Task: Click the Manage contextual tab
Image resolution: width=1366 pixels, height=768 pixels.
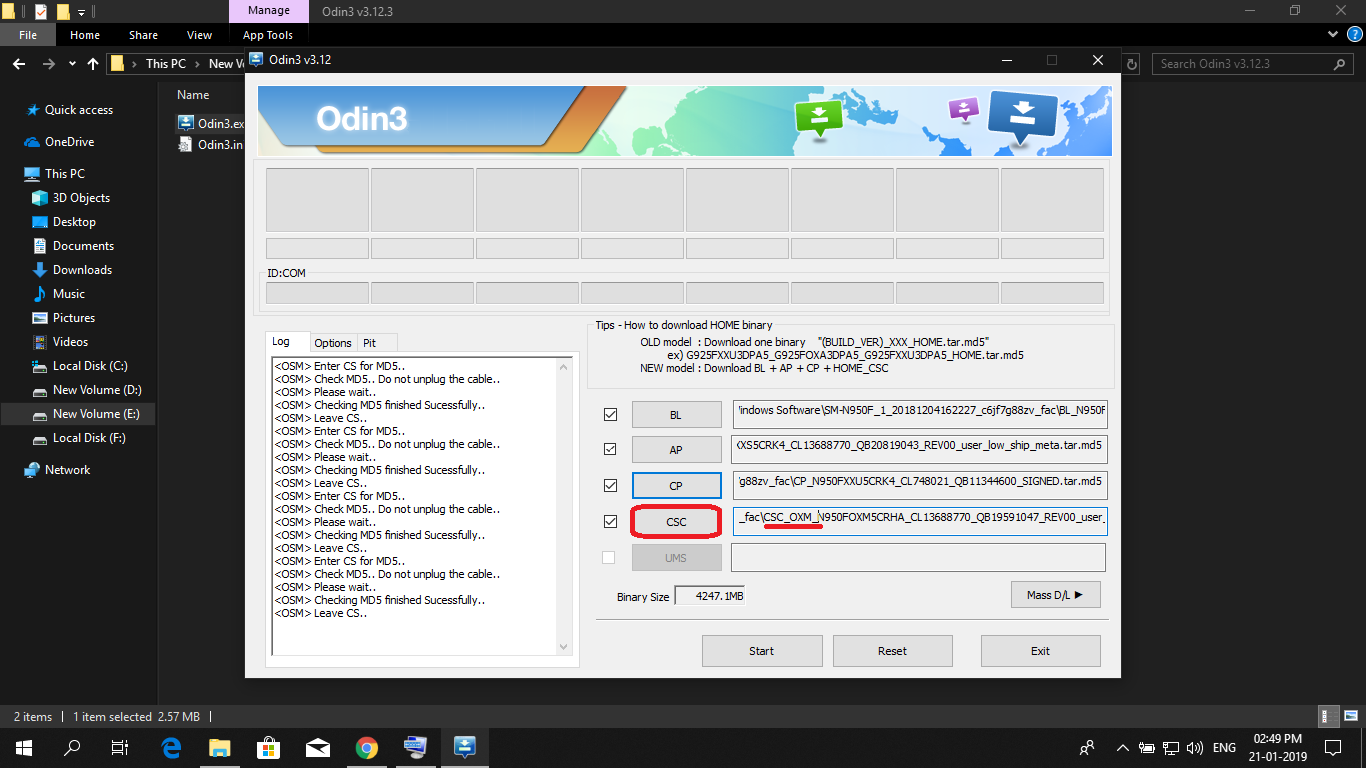Action: pos(268,11)
